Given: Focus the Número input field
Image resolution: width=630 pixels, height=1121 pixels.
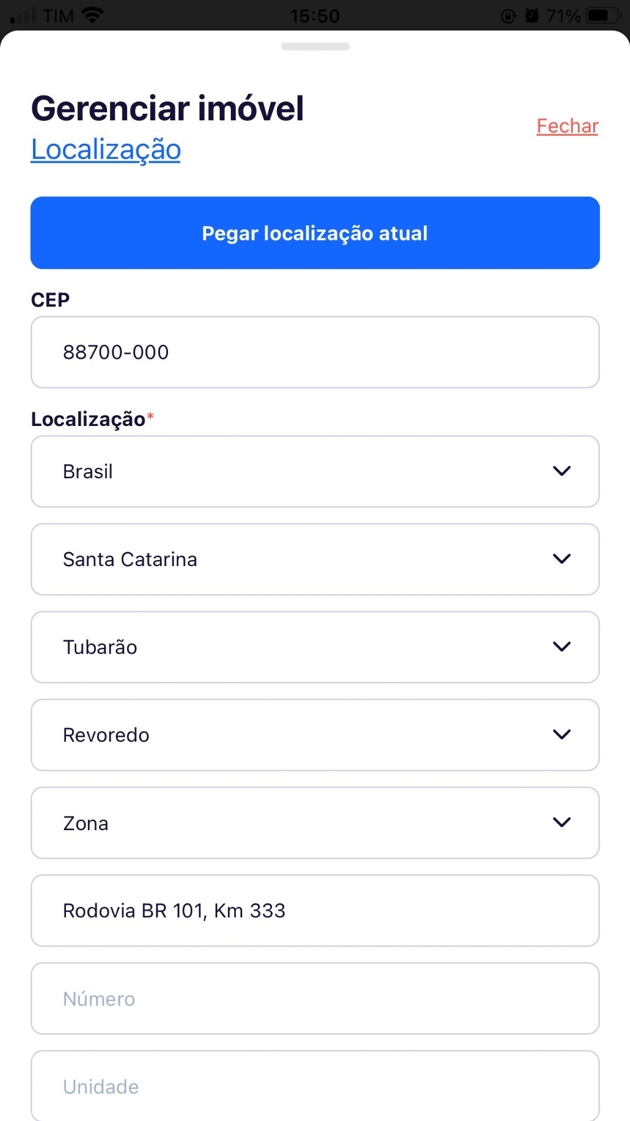Looking at the screenshot, I should click(x=315, y=999).
